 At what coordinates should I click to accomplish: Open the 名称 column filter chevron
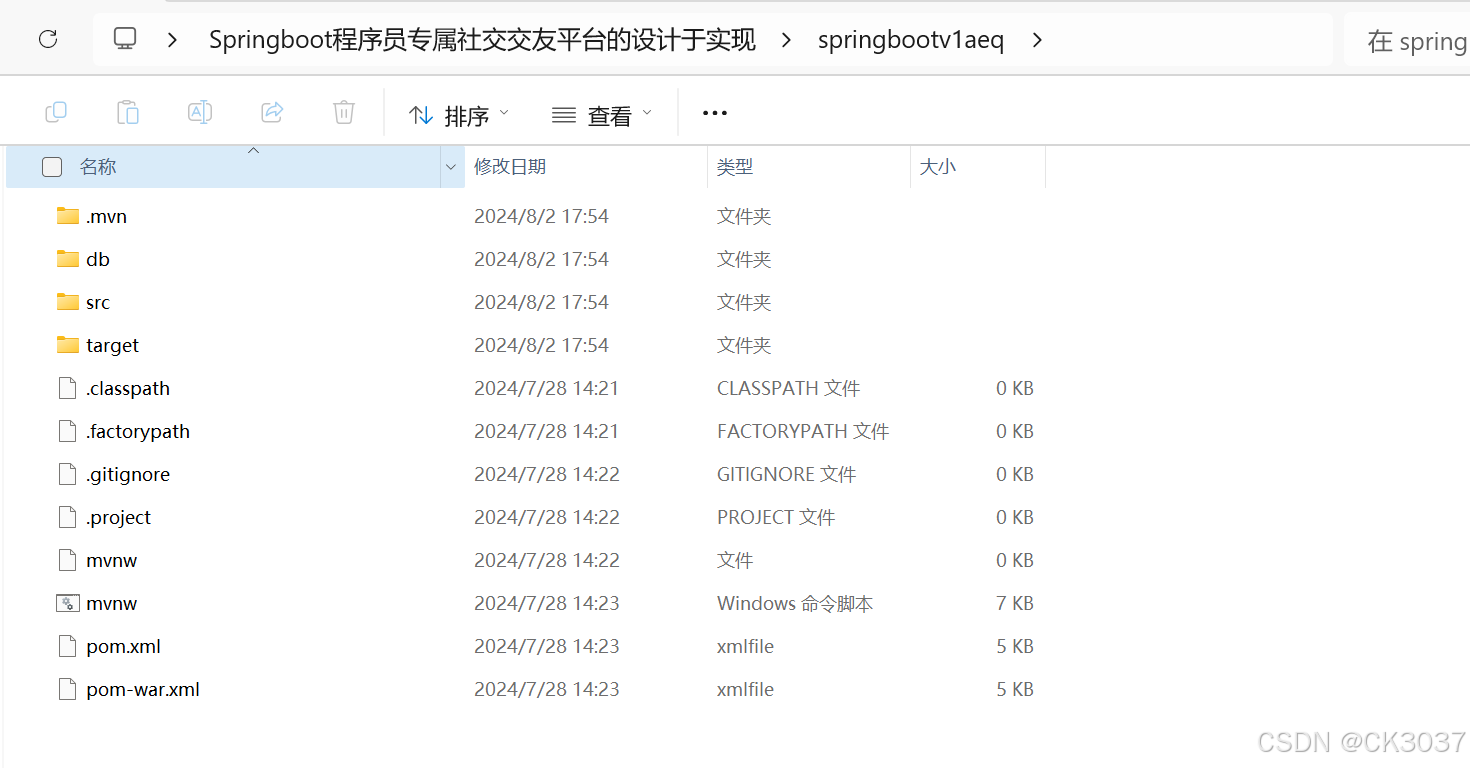[x=451, y=166]
